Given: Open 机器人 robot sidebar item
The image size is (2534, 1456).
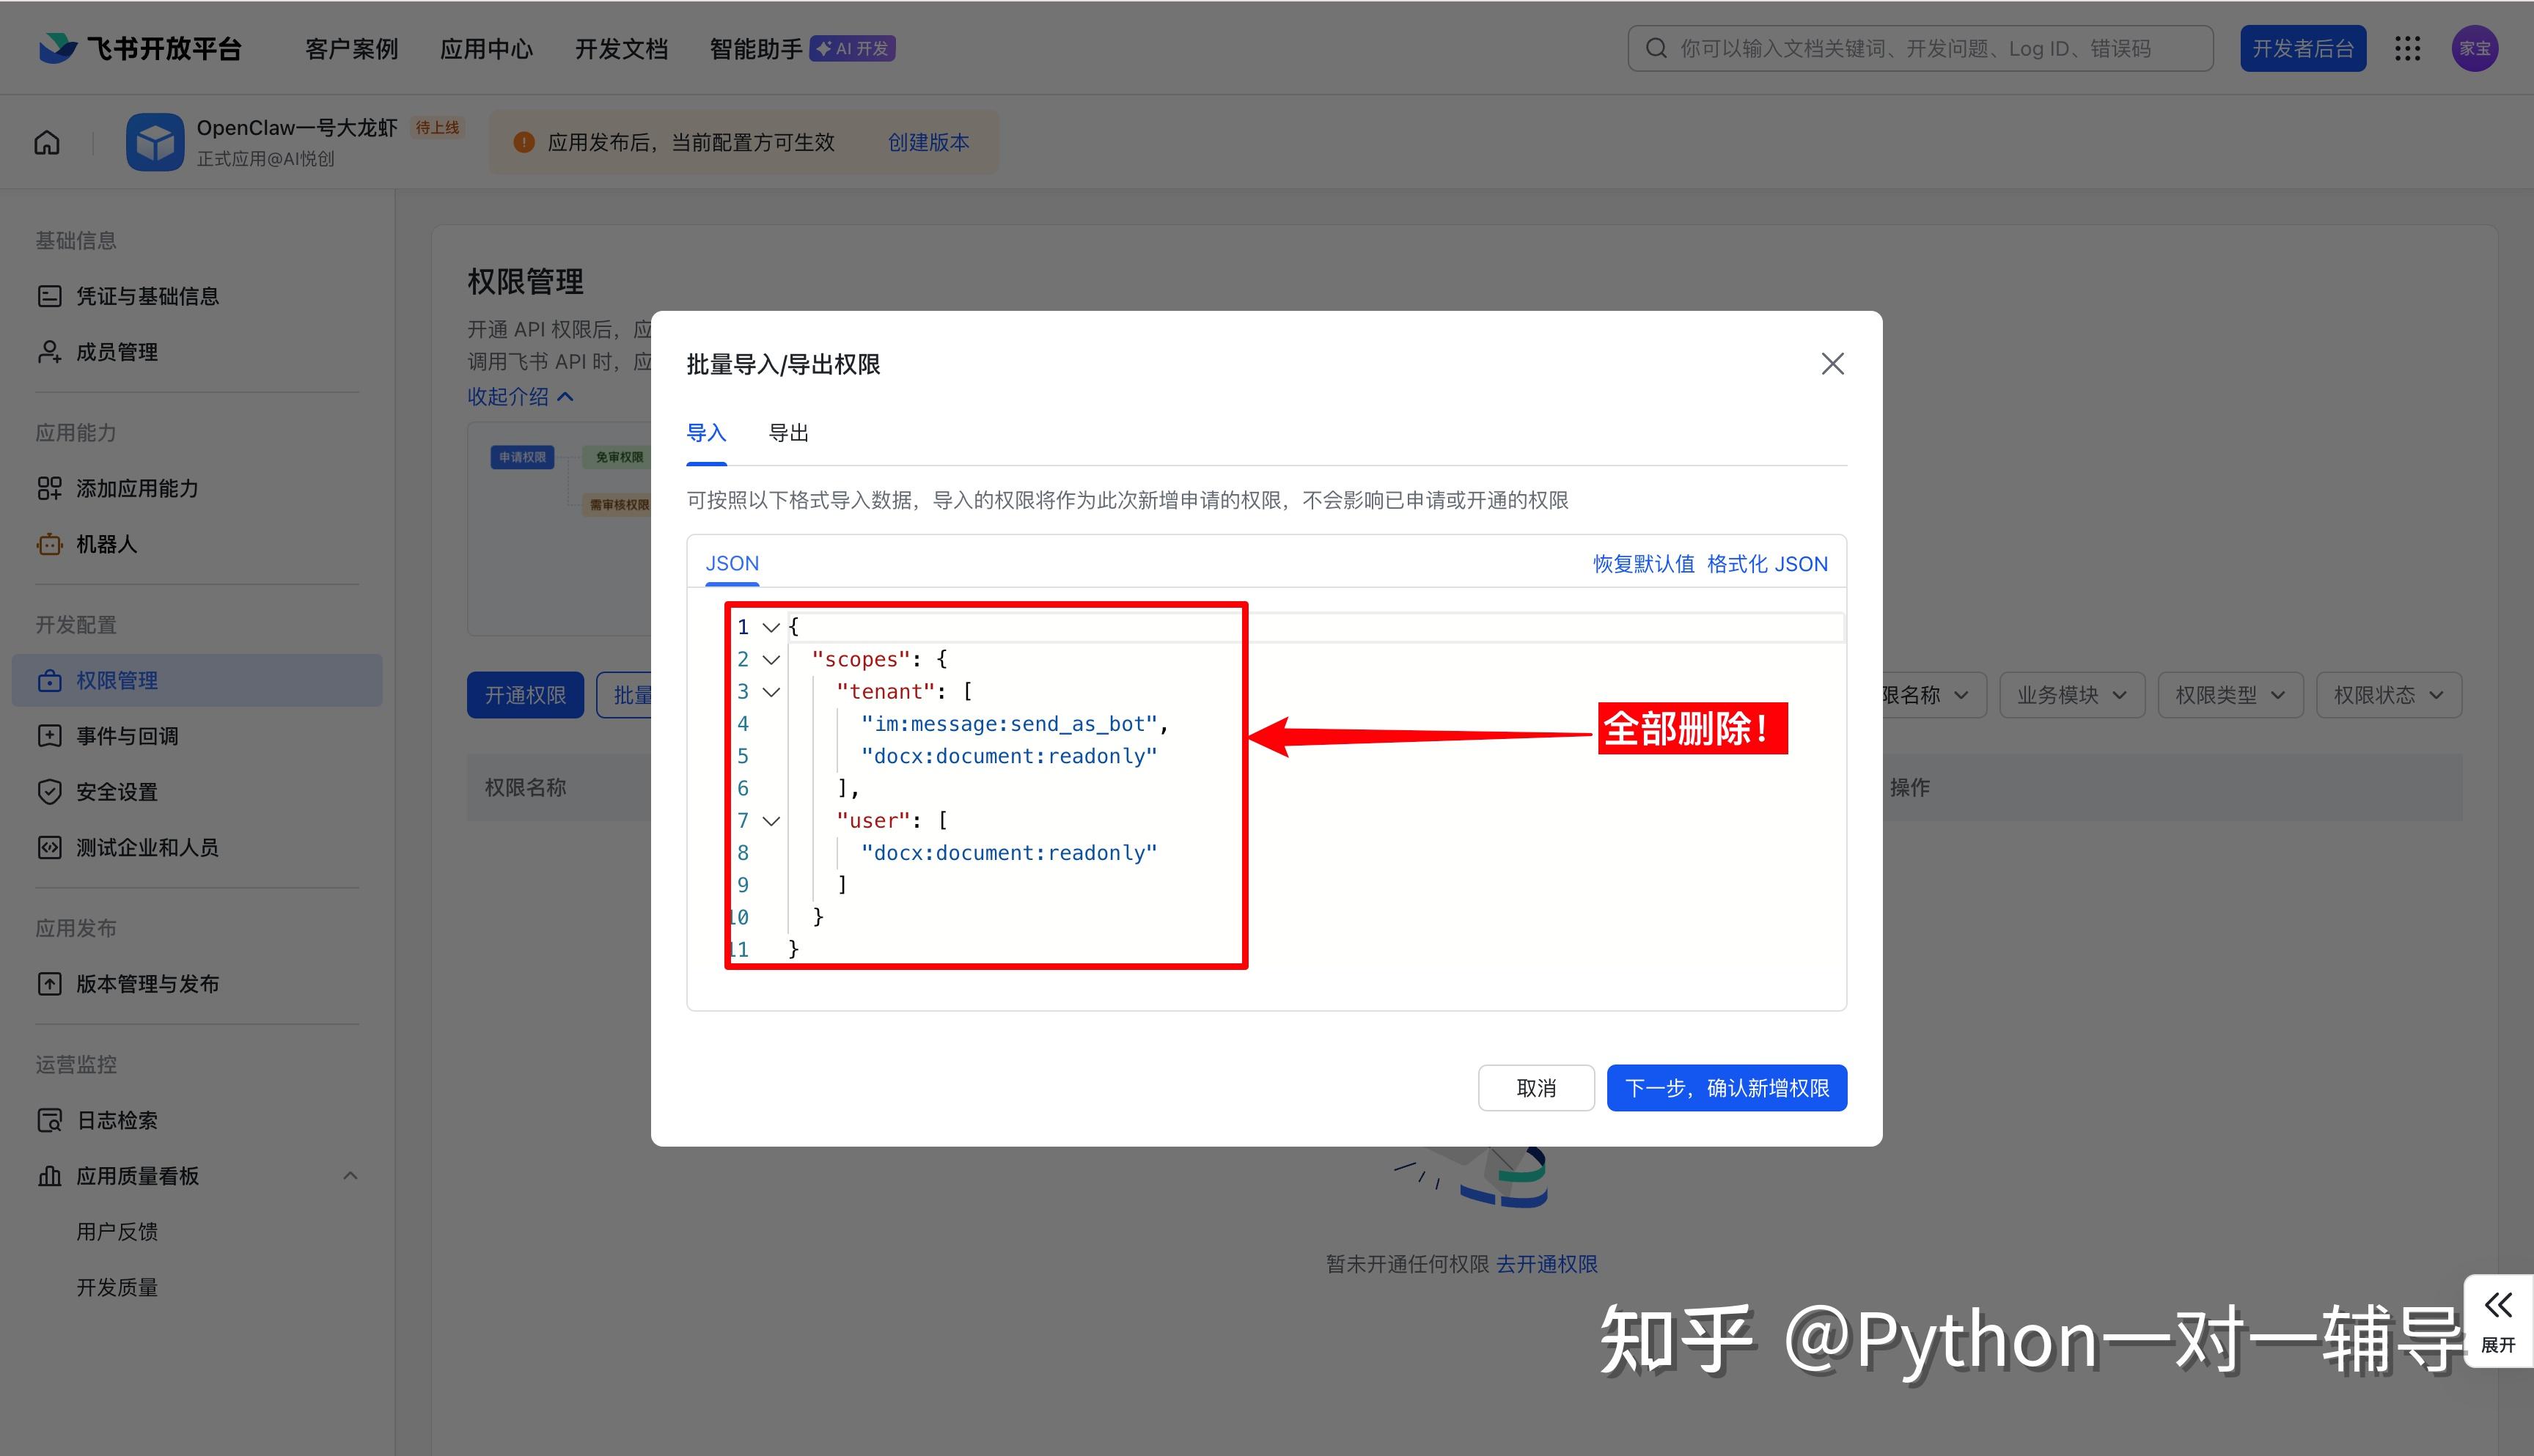Looking at the screenshot, I should 106,544.
